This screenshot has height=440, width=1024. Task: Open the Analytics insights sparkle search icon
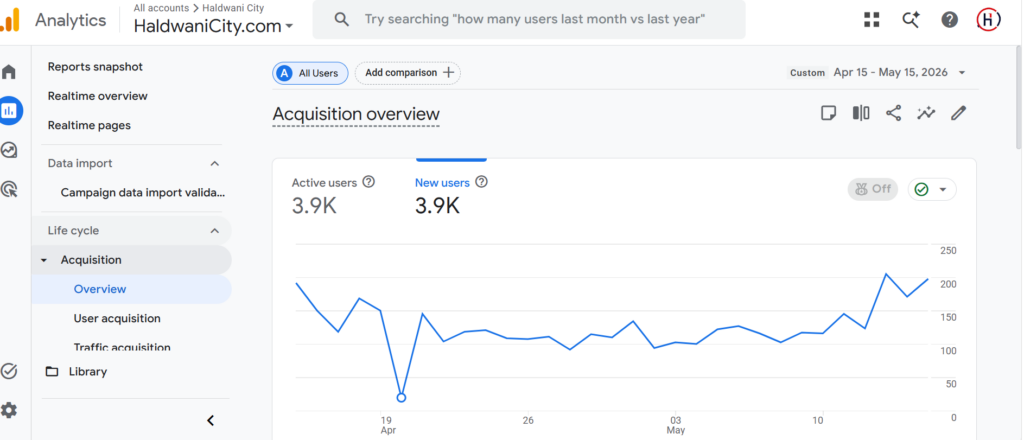910,20
